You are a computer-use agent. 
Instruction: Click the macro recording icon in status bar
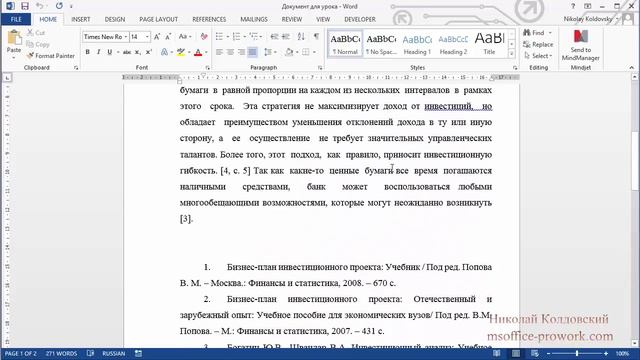click(x=138, y=353)
